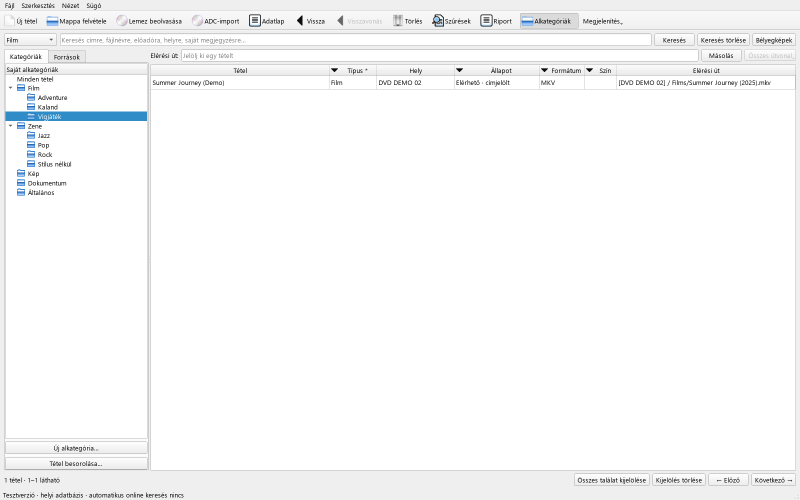This screenshot has height=500, width=800.
Task: Click the Saját alkategóriák tree header
Action: pos(77,69)
